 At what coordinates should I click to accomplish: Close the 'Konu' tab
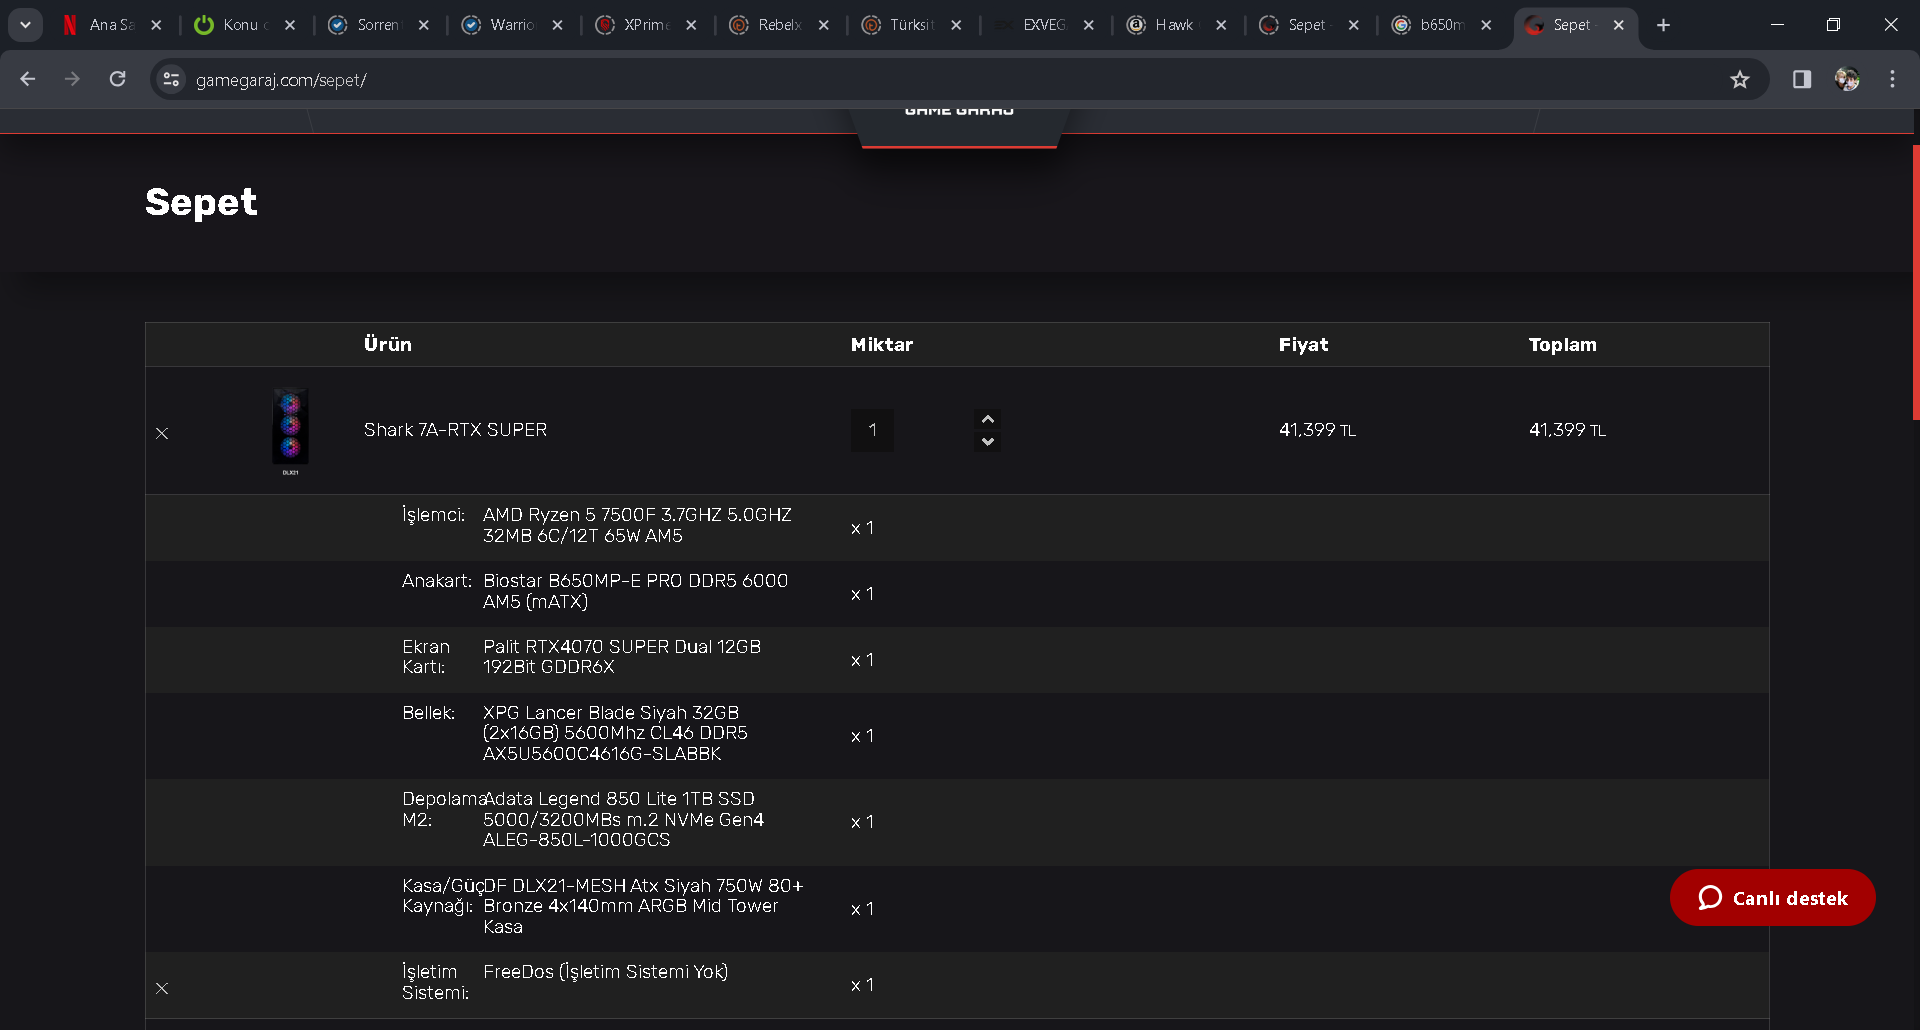(290, 25)
